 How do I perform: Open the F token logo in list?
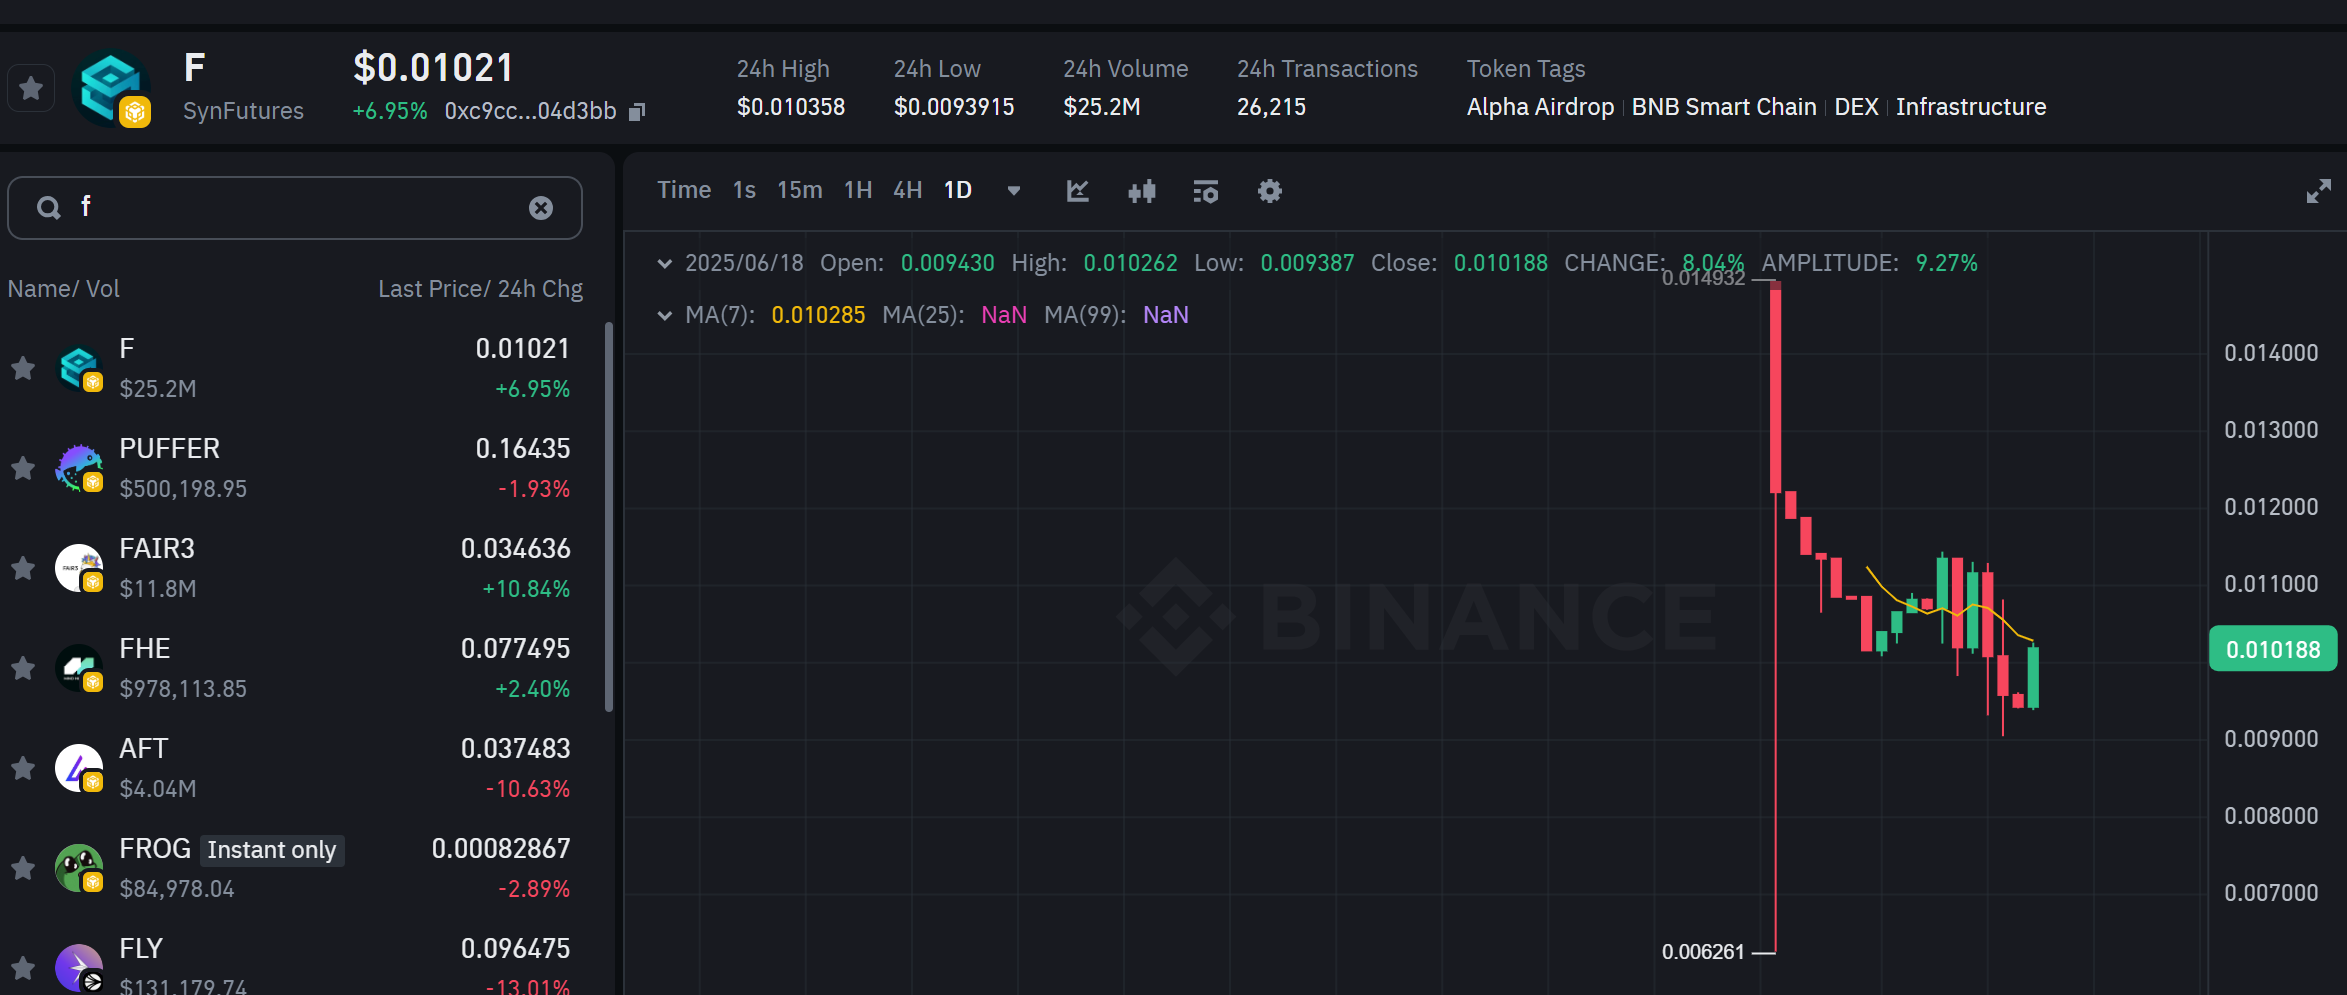tap(80, 368)
